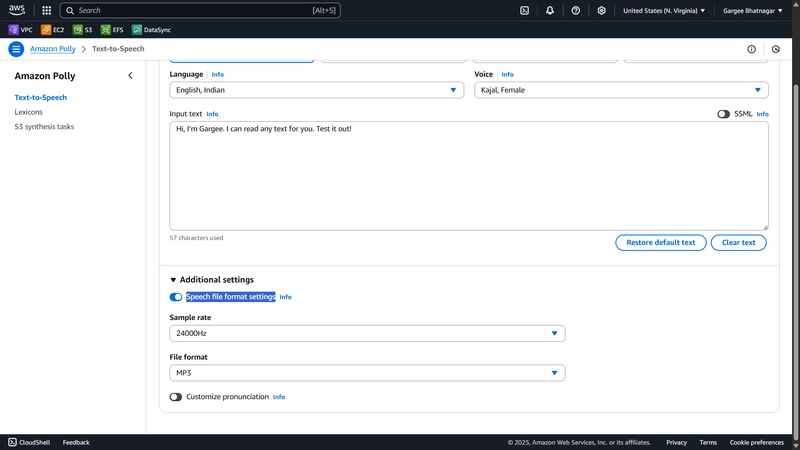Open Cookie preferences in footer

pos(756,442)
